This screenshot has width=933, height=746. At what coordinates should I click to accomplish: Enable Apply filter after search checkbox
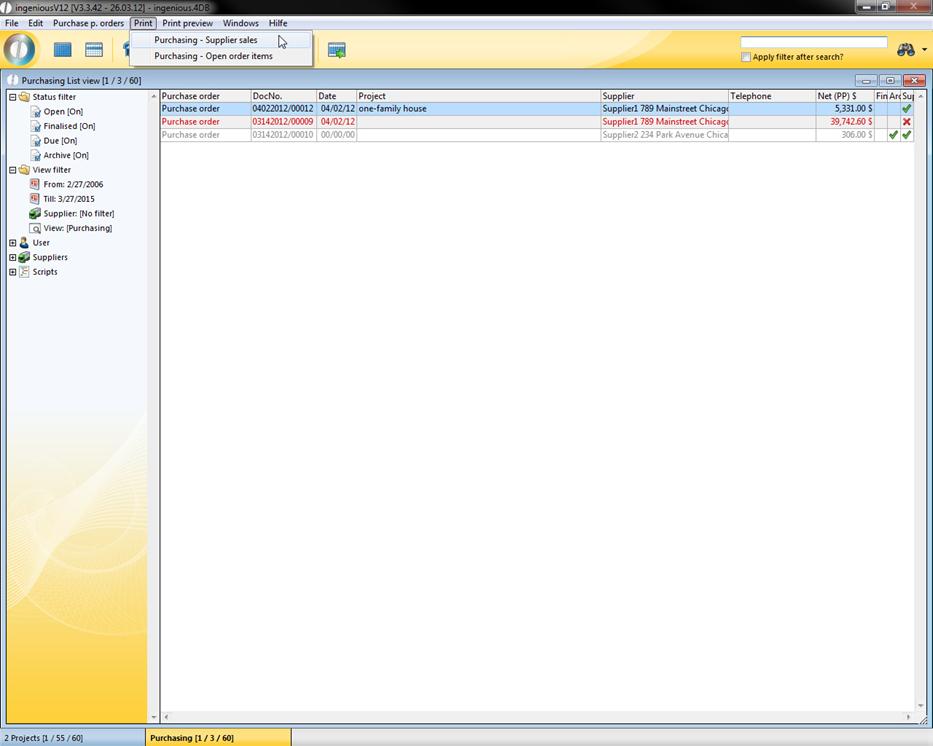pyautogui.click(x=746, y=57)
